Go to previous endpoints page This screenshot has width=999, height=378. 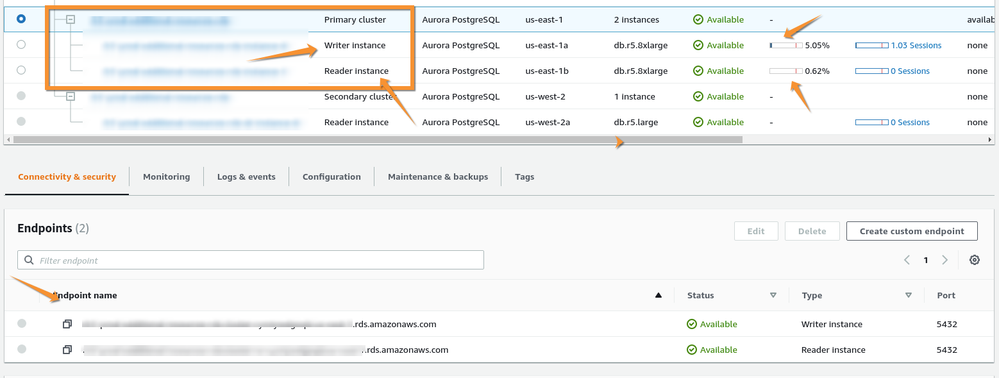[x=907, y=260]
